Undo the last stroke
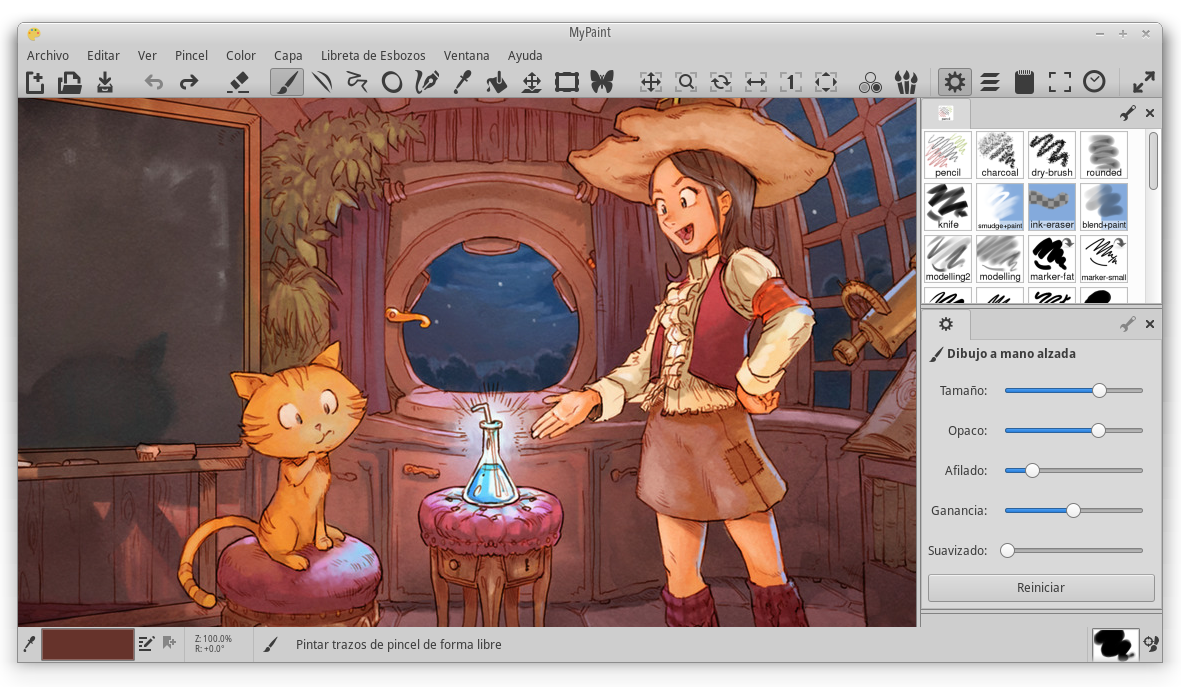1181x687 pixels. [x=154, y=82]
